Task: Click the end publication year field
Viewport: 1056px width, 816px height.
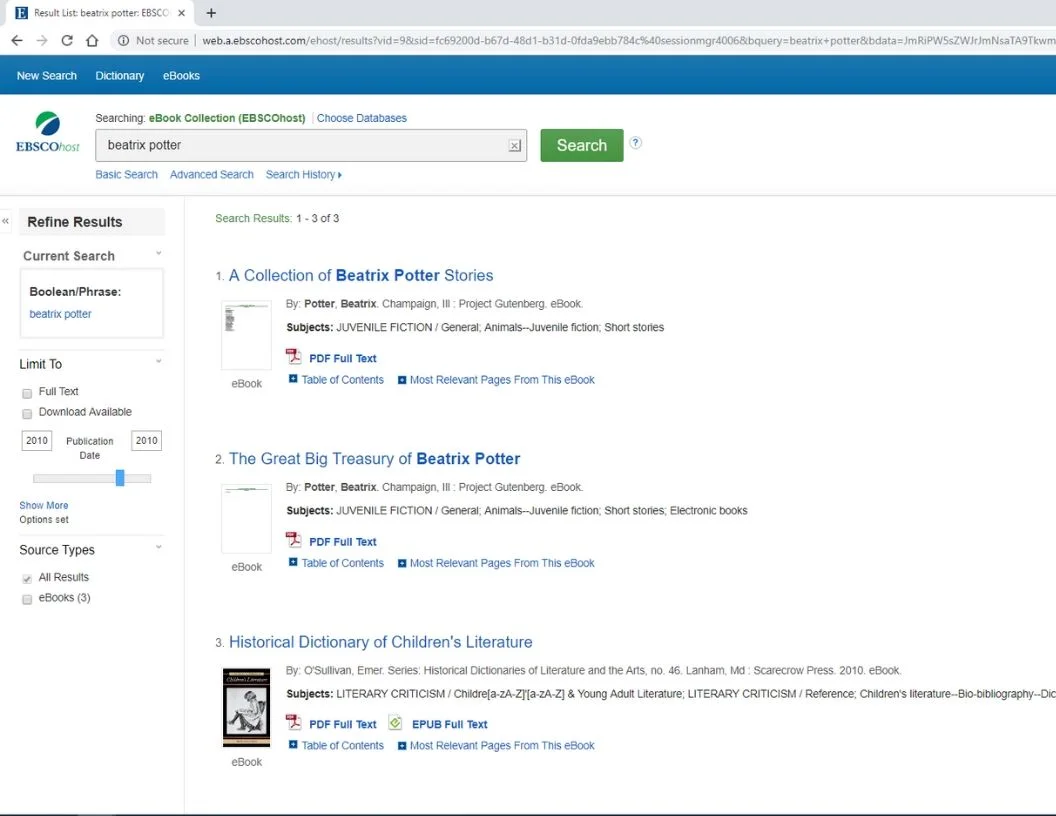Action: [x=146, y=440]
